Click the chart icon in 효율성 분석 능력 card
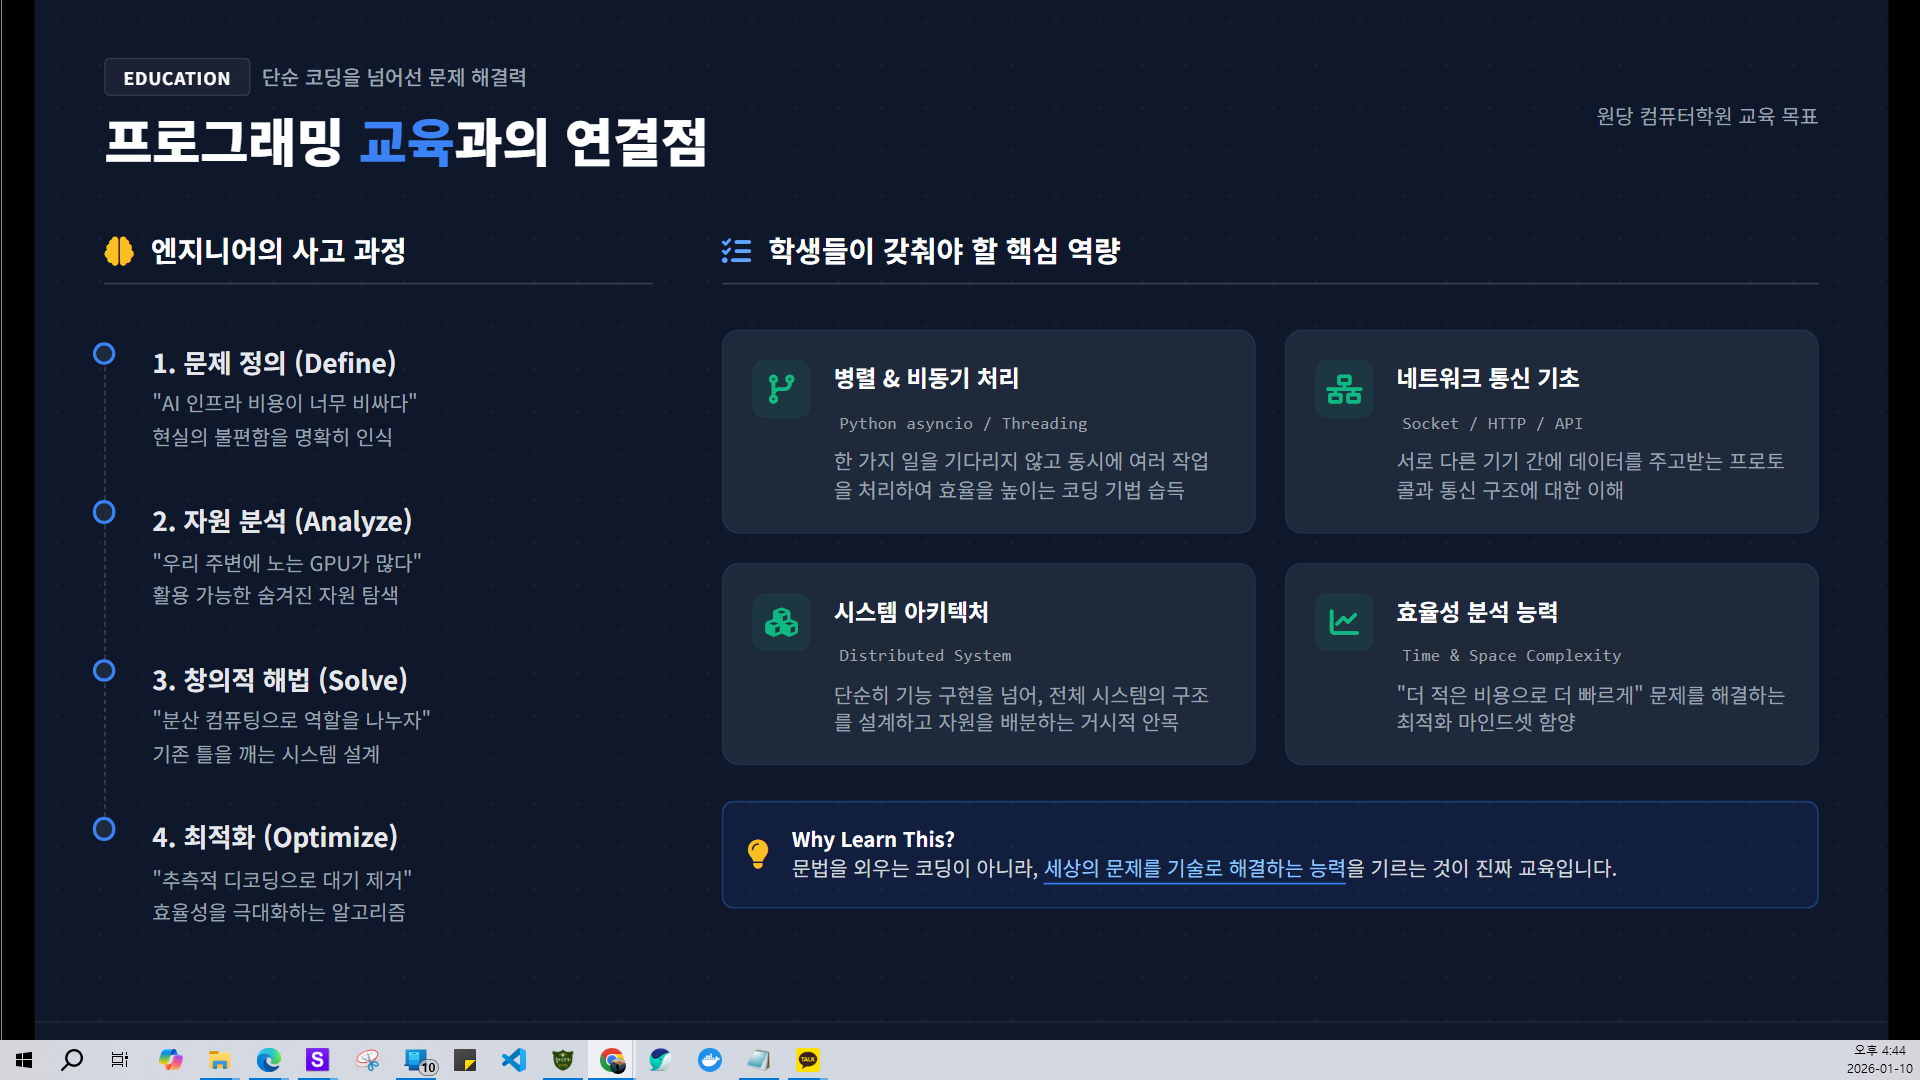This screenshot has width=1920, height=1080. [1344, 622]
